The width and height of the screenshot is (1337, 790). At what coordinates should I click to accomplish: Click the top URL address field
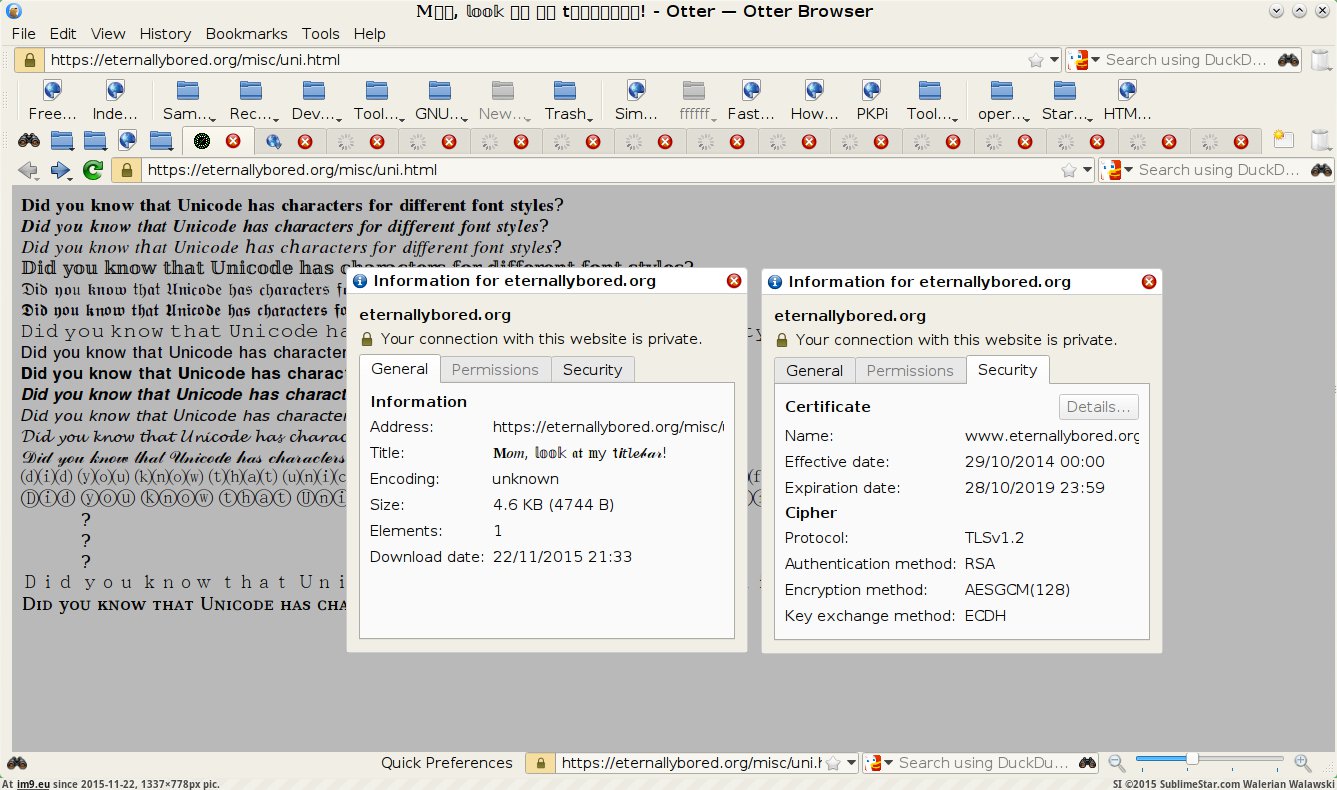[x=536, y=60]
